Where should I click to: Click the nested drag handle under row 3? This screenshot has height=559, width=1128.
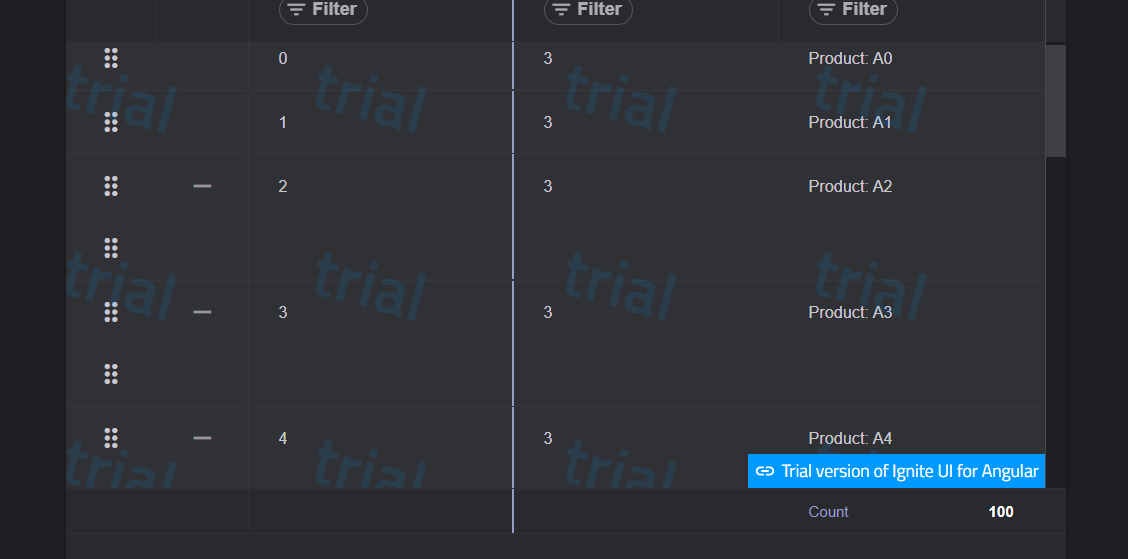click(111, 374)
